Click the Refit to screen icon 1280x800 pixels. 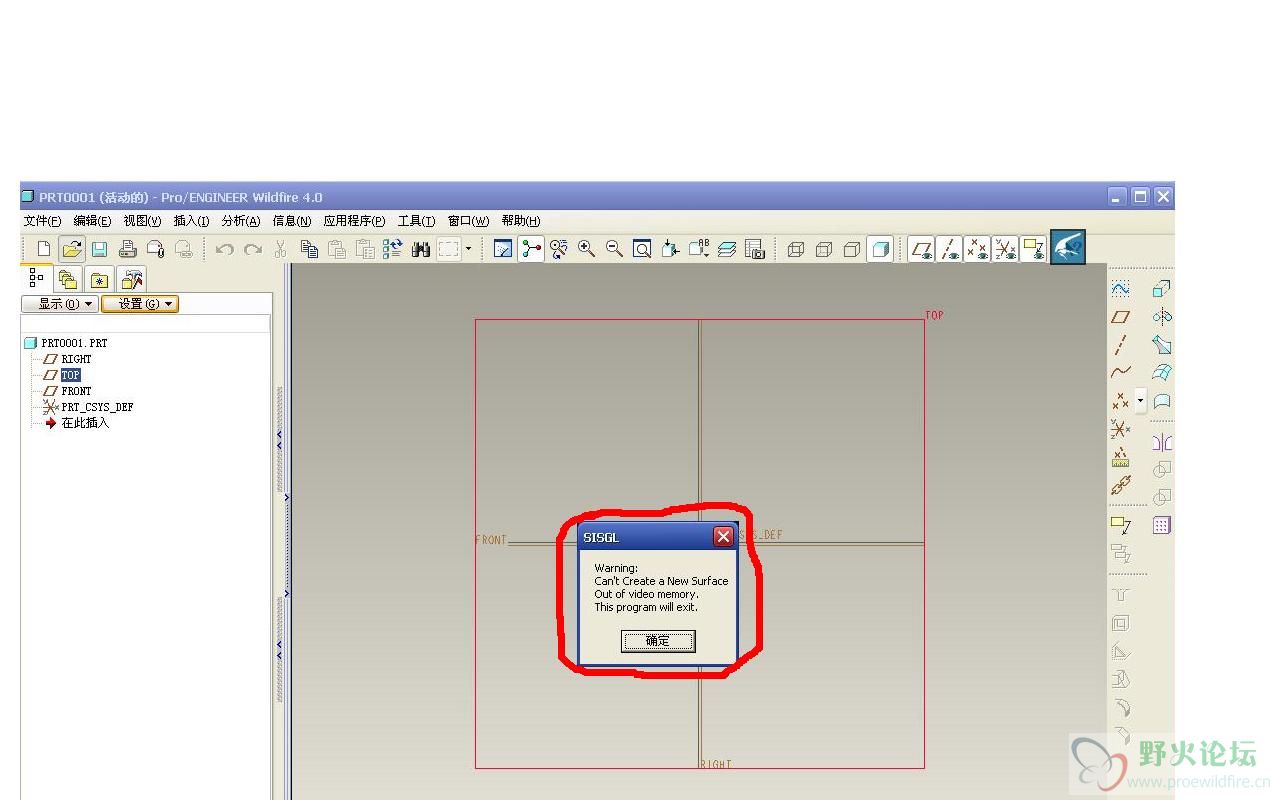click(642, 249)
